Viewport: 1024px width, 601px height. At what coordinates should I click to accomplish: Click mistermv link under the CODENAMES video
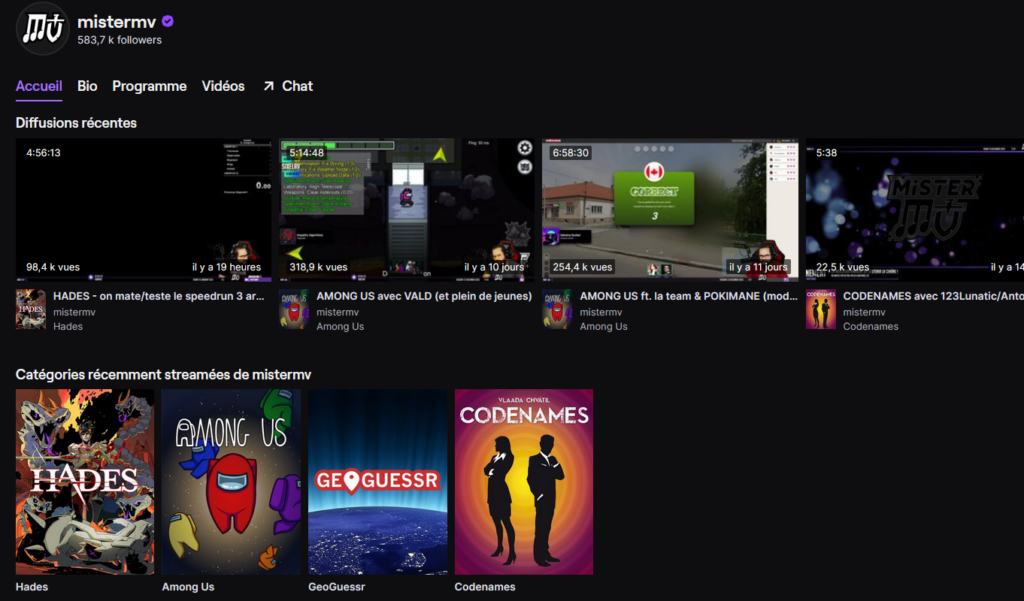click(864, 312)
